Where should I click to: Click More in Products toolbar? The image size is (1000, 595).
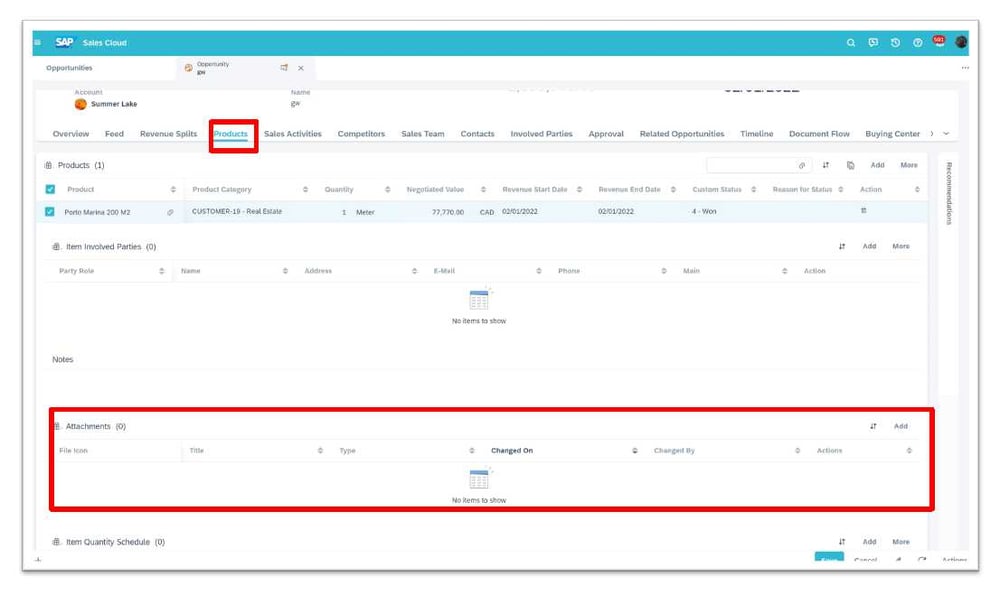[x=909, y=165]
